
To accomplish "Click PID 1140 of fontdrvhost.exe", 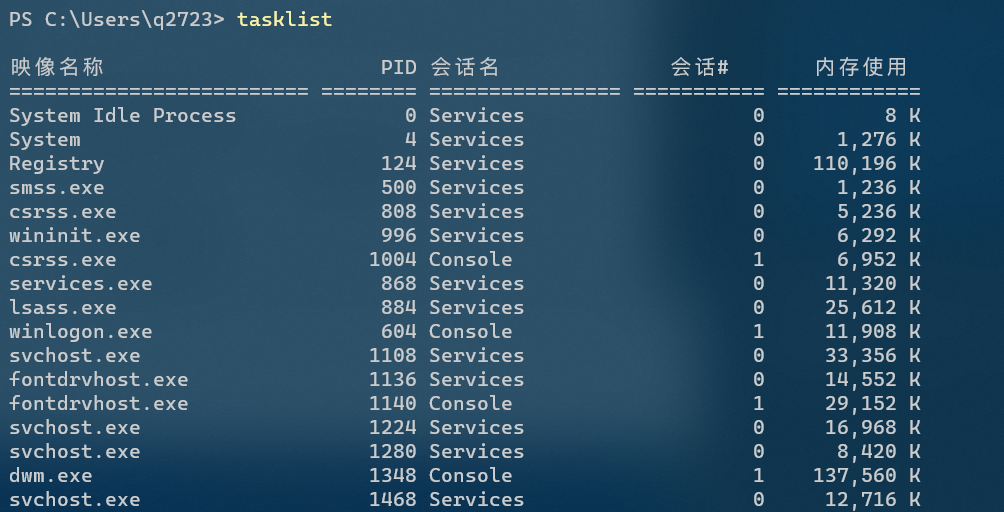I will (393, 404).
